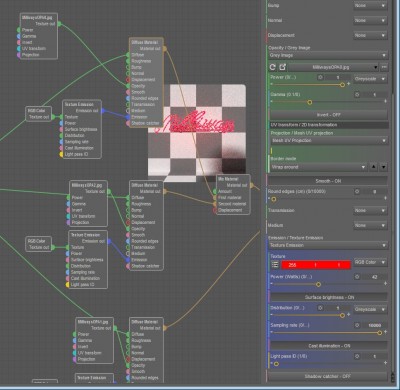Open the RGB Color texture type dropdown

[x=370, y=262]
